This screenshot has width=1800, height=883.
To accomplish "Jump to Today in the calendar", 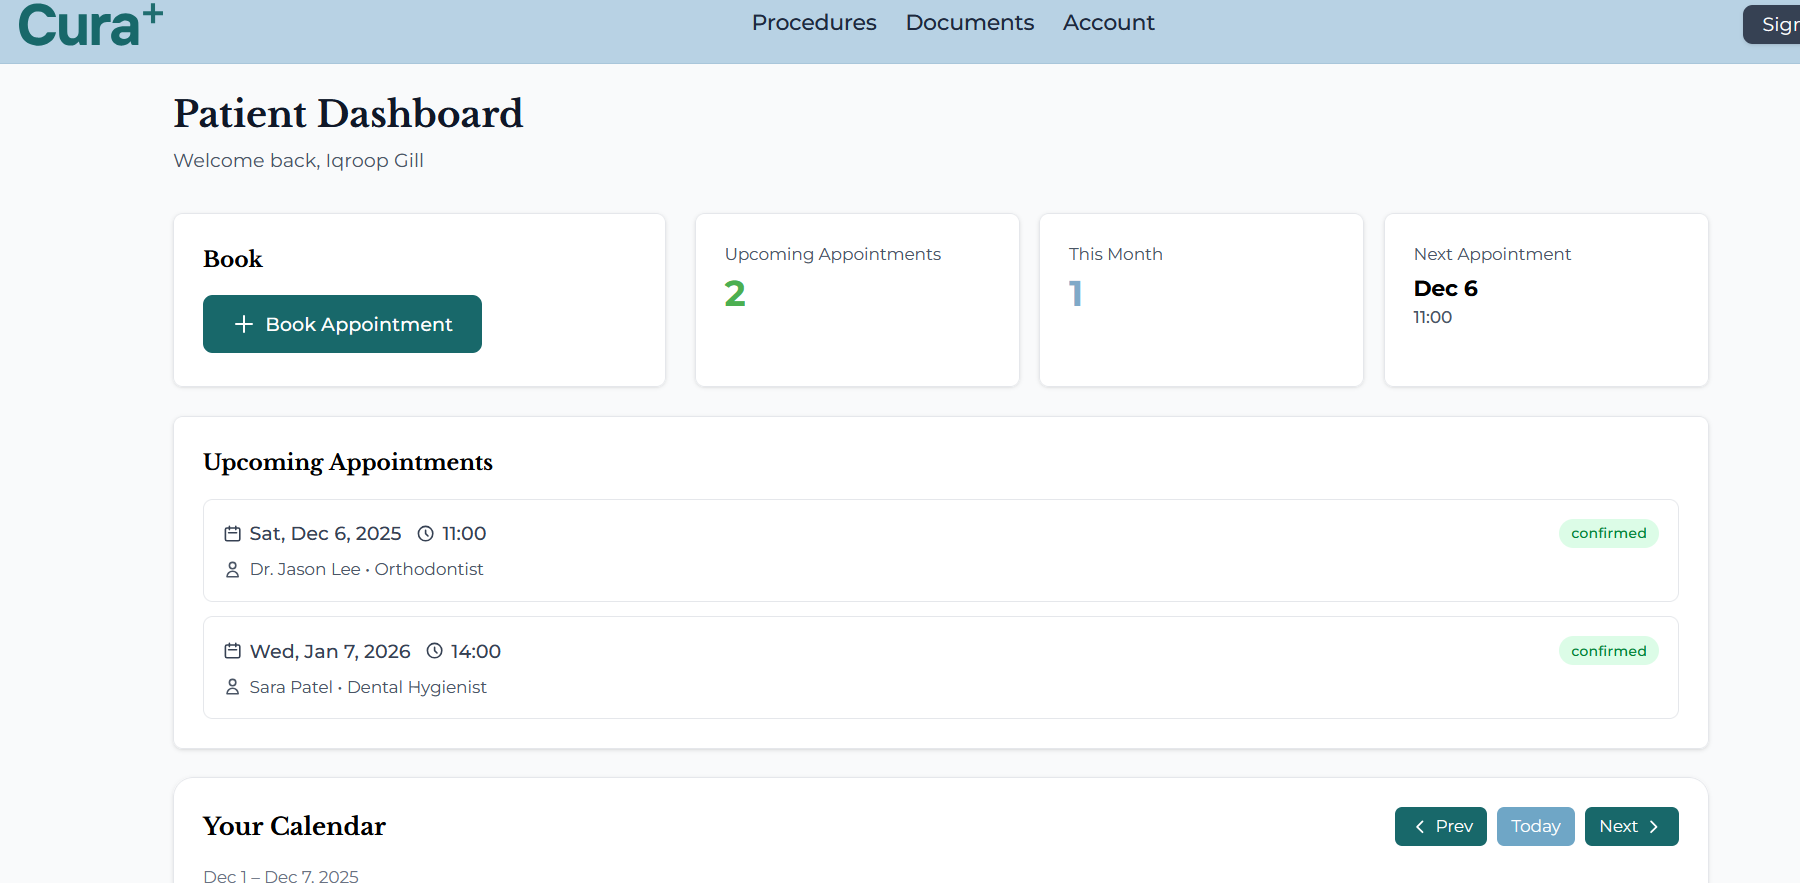I will click(x=1535, y=827).
